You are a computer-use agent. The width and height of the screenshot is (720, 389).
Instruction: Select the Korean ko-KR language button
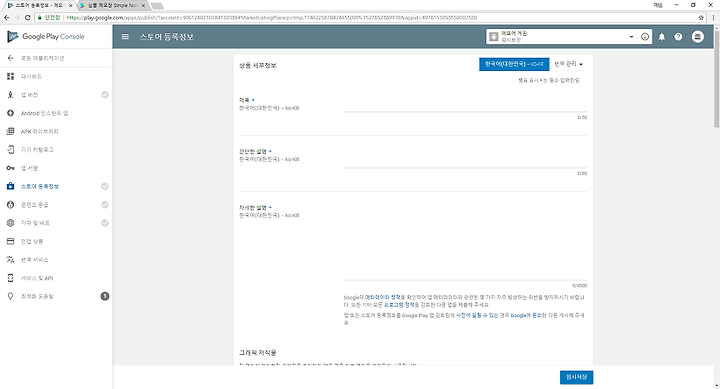click(x=514, y=64)
